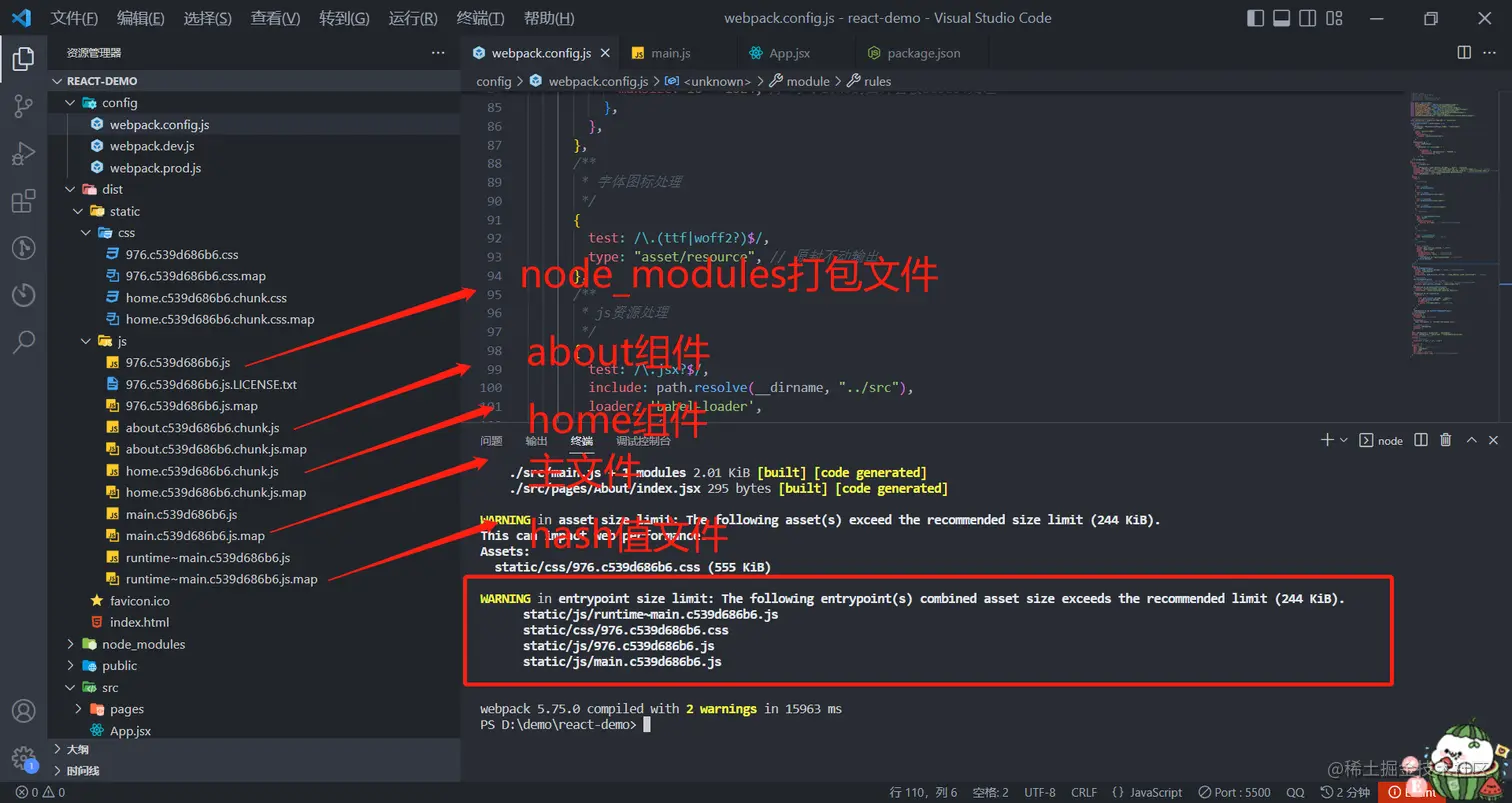Viewport: 1512px width, 803px height.
Task: Open the terminal launch profile dropdown arrow
Action: pyautogui.click(x=1344, y=441)
